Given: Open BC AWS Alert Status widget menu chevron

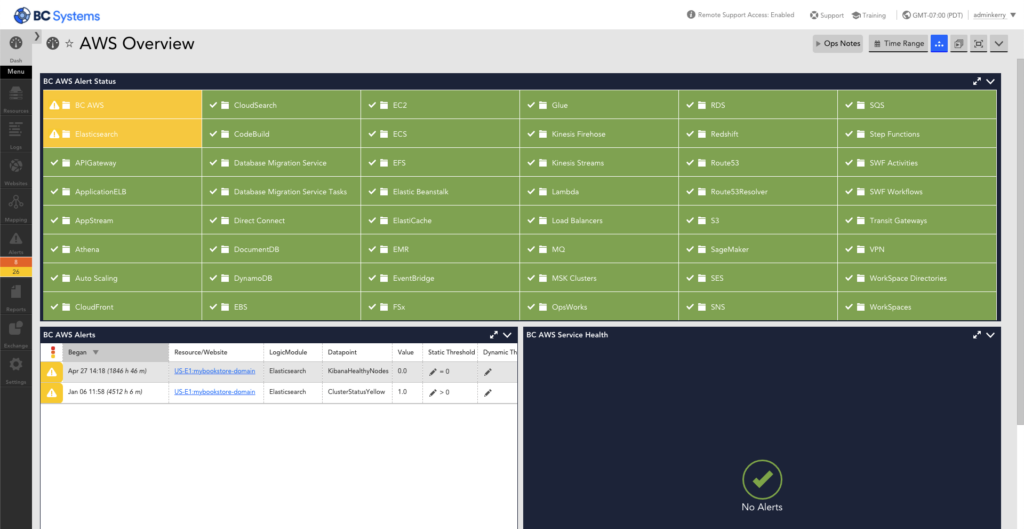Looking at the screenshot, I should pos(991,82).
